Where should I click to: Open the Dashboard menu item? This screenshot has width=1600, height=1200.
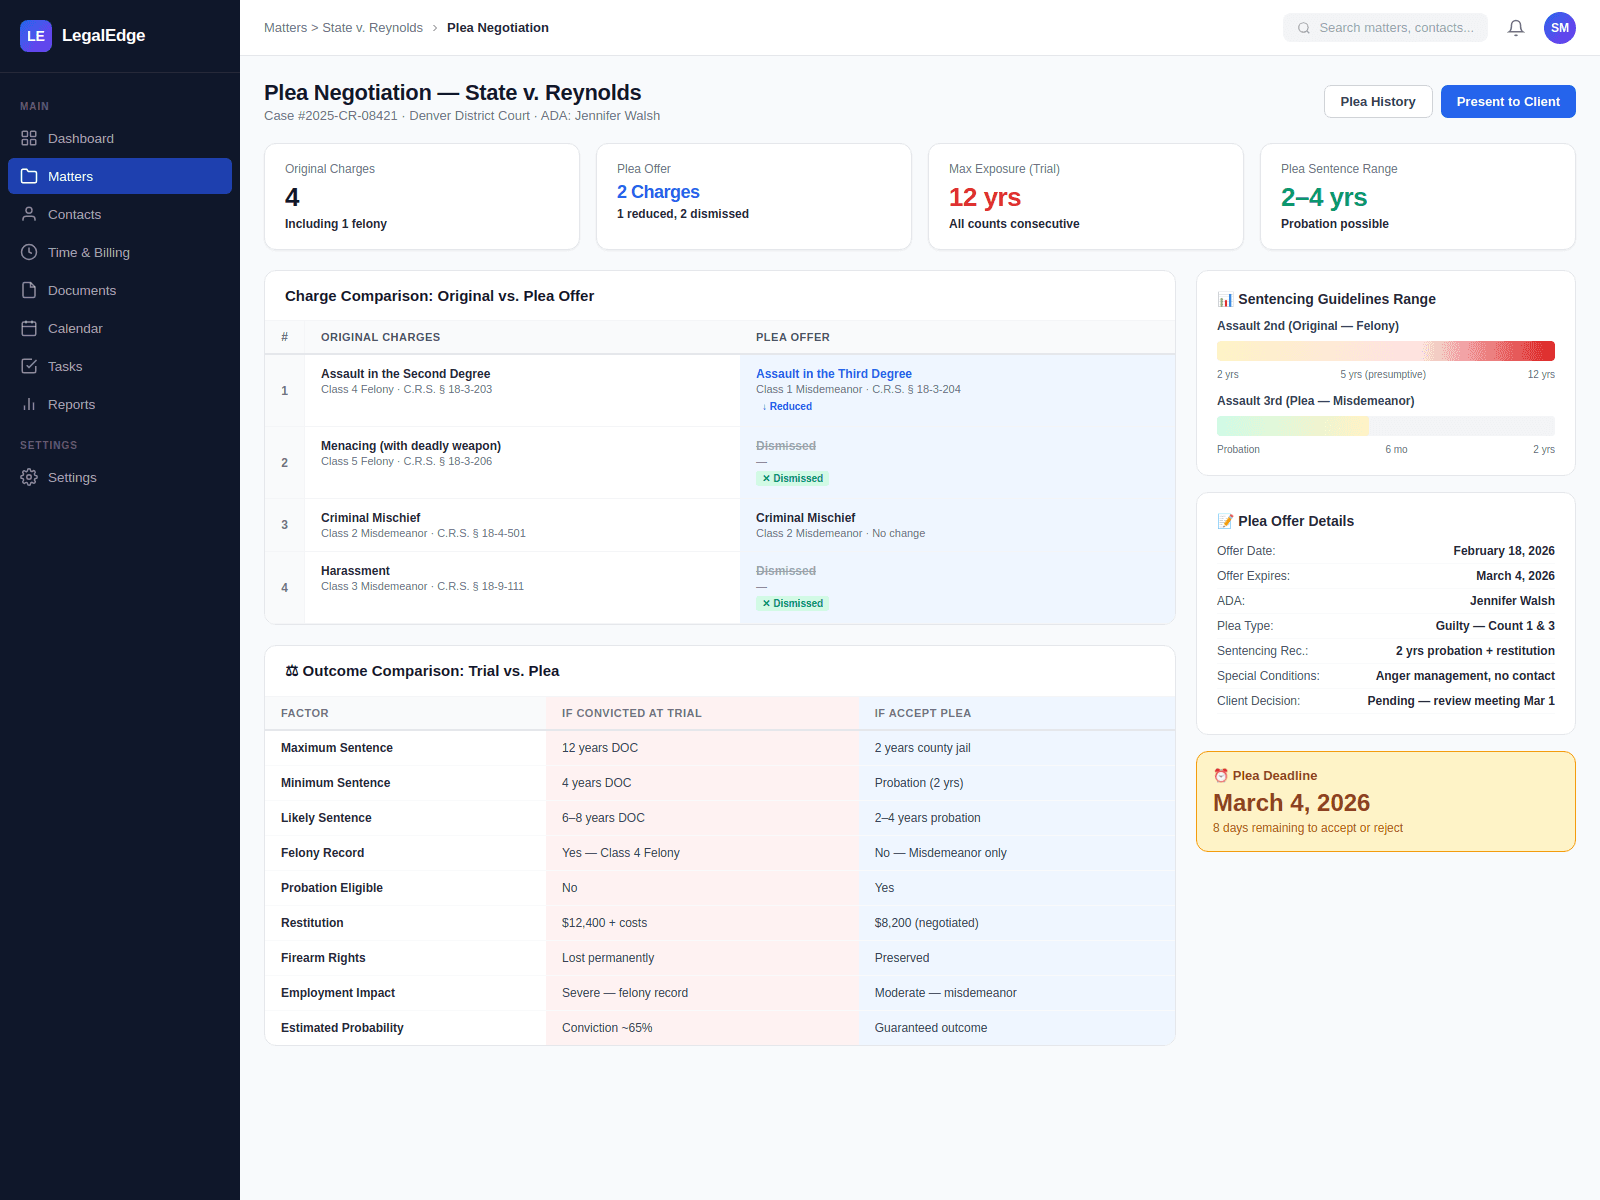pos(120,138)
